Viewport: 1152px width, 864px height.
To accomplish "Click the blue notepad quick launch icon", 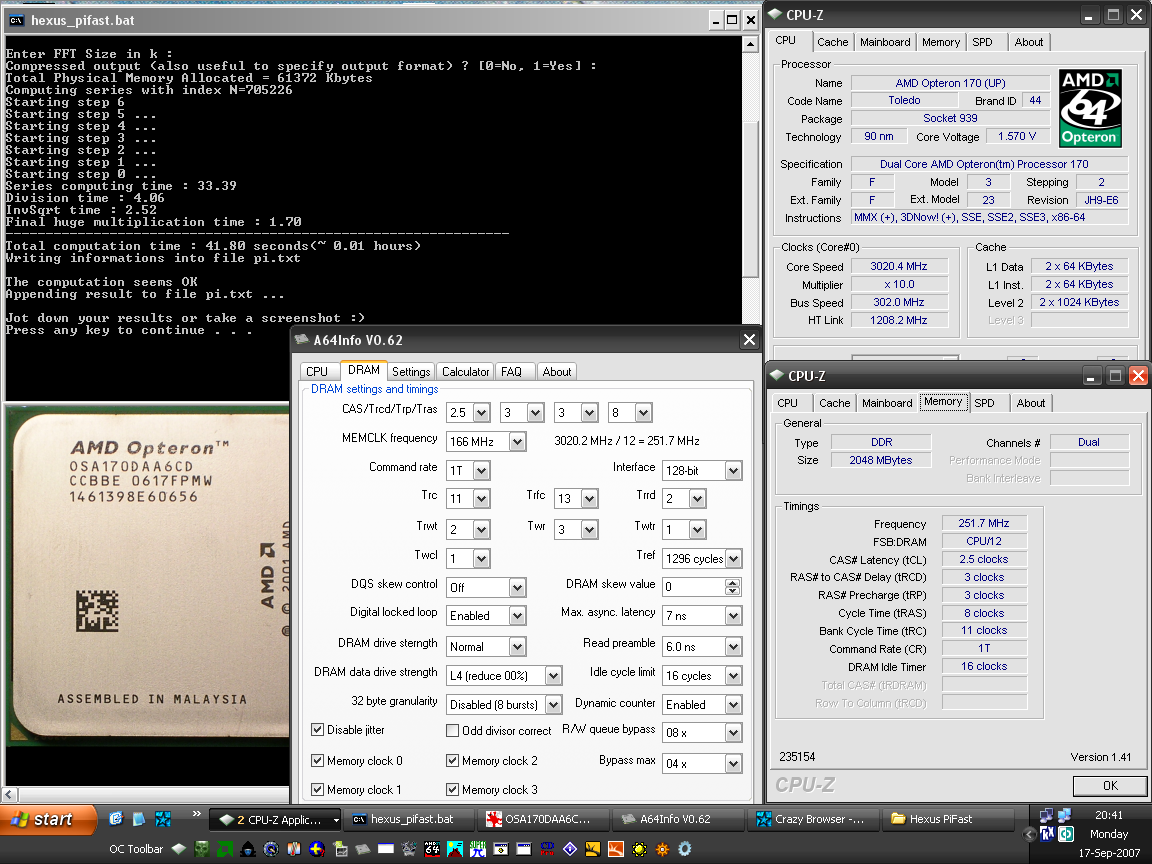I will click(x=139, y=818).
